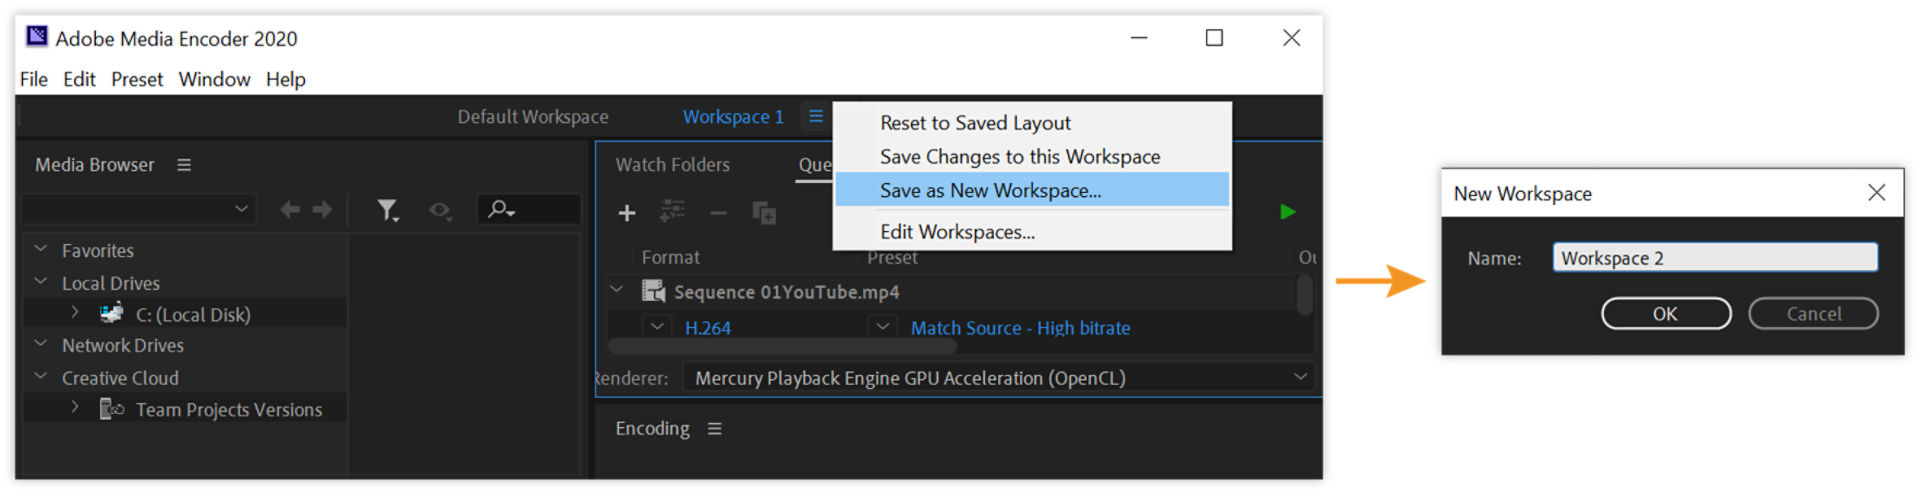Select the Media Browser panel tab
The width and height of the screenshot is (1920, 496).
[x=95, y=165]
